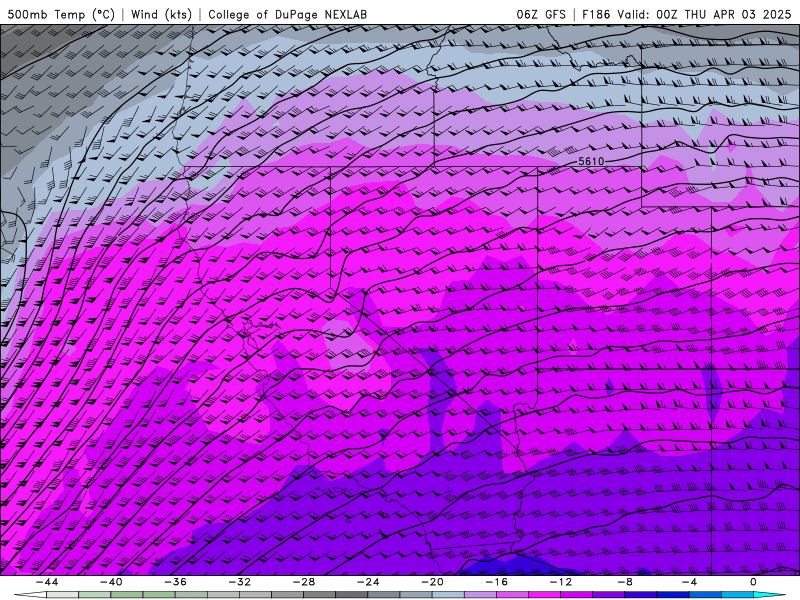
Task: Select the '-4' colorbar tick label
Action: click(689, 582)
